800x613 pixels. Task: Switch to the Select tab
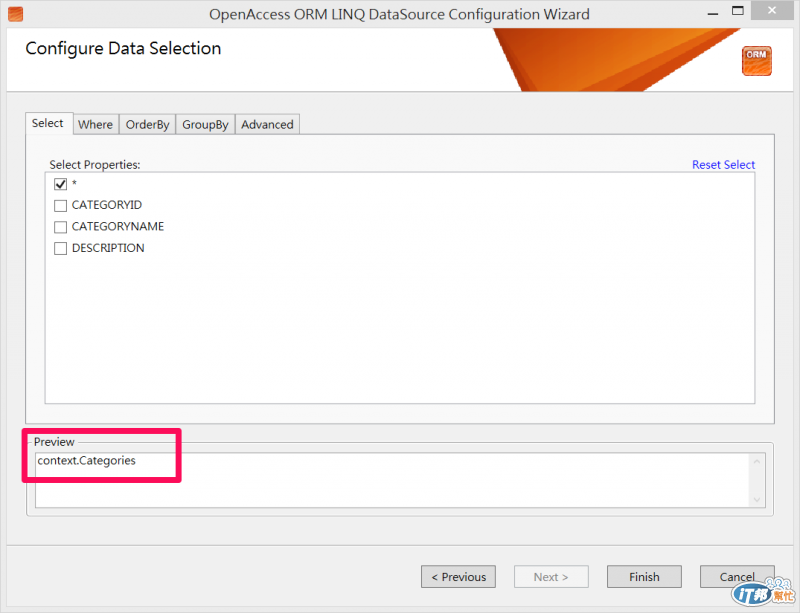(x=48, y=123)
